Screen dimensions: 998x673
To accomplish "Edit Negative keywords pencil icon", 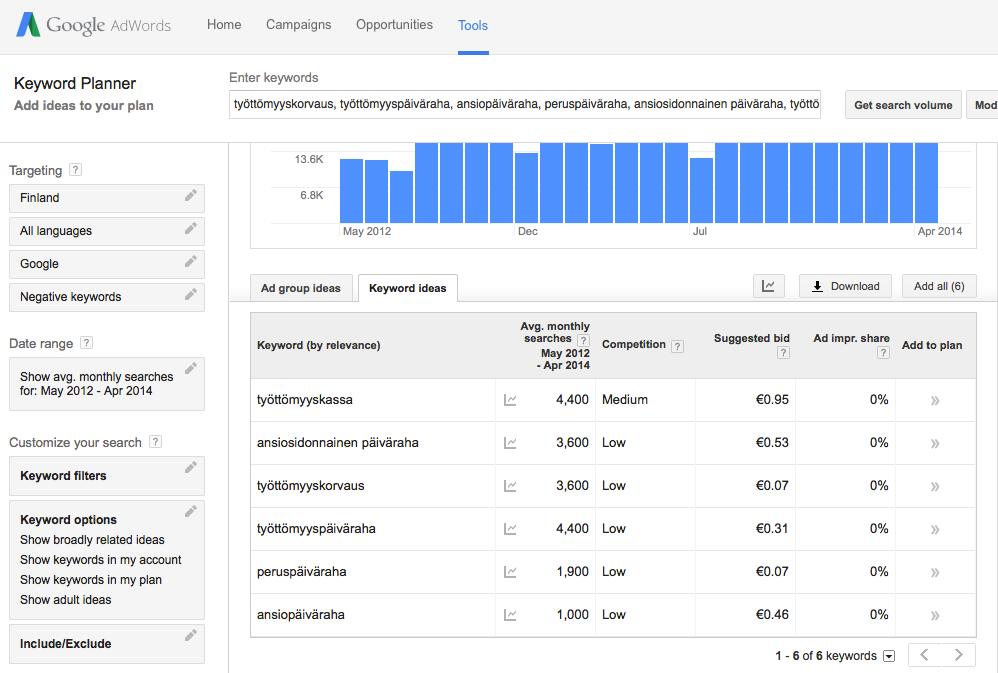I will pos(190,295).
